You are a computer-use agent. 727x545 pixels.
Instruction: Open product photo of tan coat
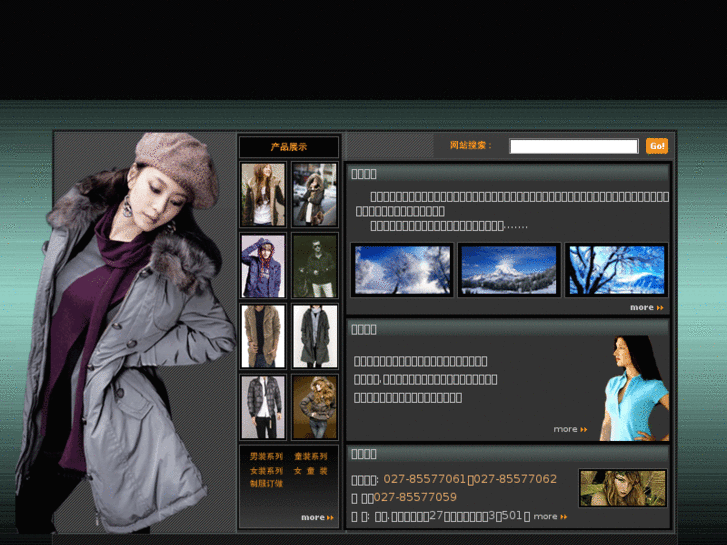(x=263, y=336)
